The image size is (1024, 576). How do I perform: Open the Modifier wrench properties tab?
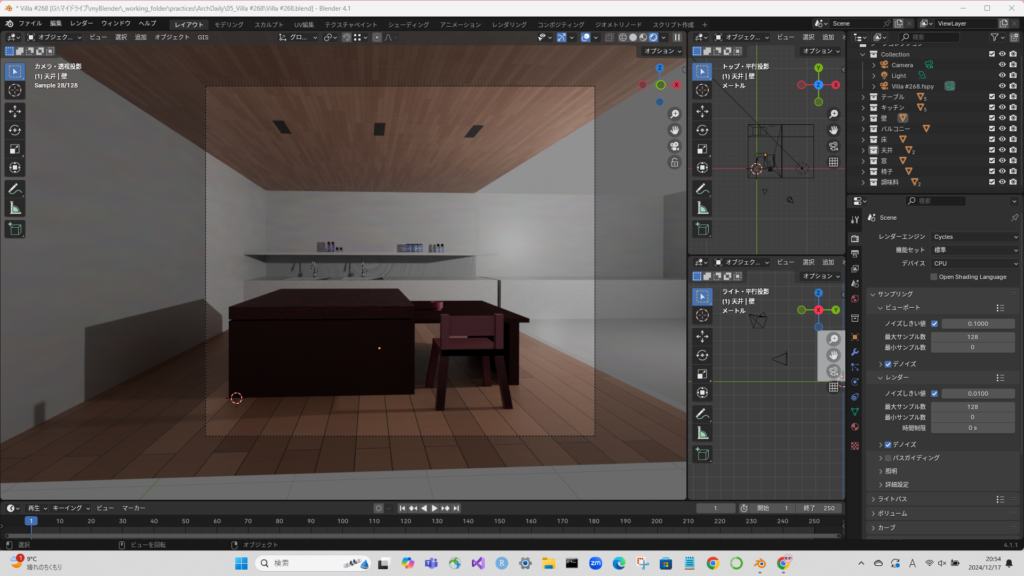pos(855,353)
